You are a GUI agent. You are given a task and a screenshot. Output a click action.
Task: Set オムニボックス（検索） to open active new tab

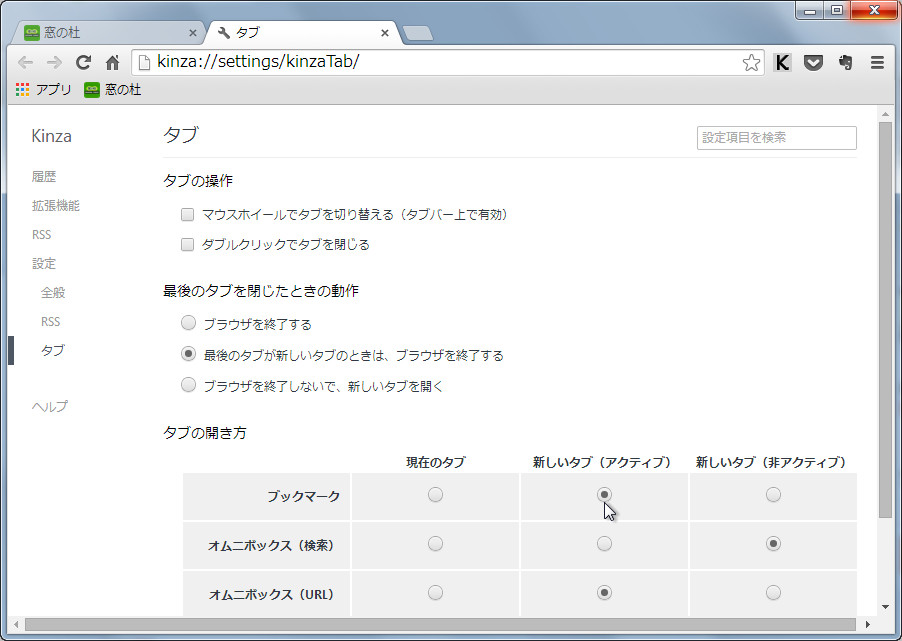click(603, 543)
